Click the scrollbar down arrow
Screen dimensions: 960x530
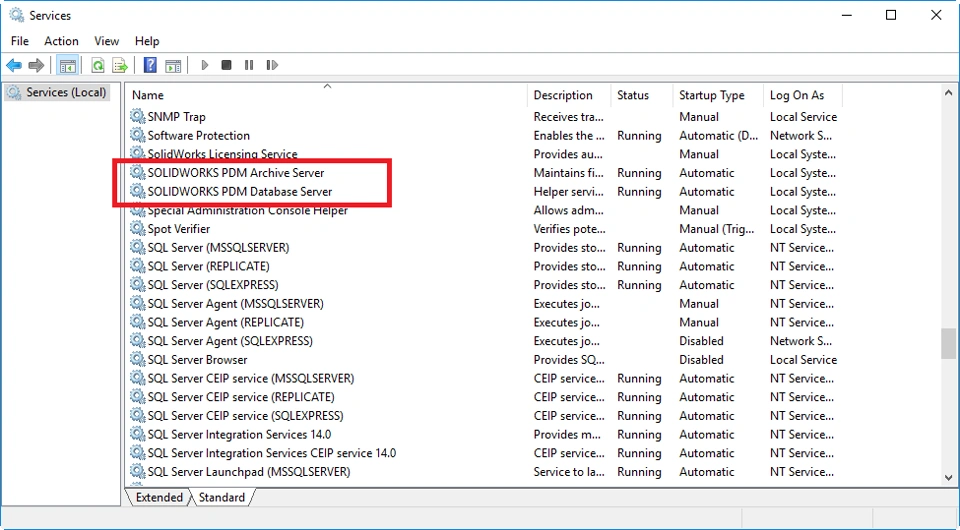click(948, 477)
